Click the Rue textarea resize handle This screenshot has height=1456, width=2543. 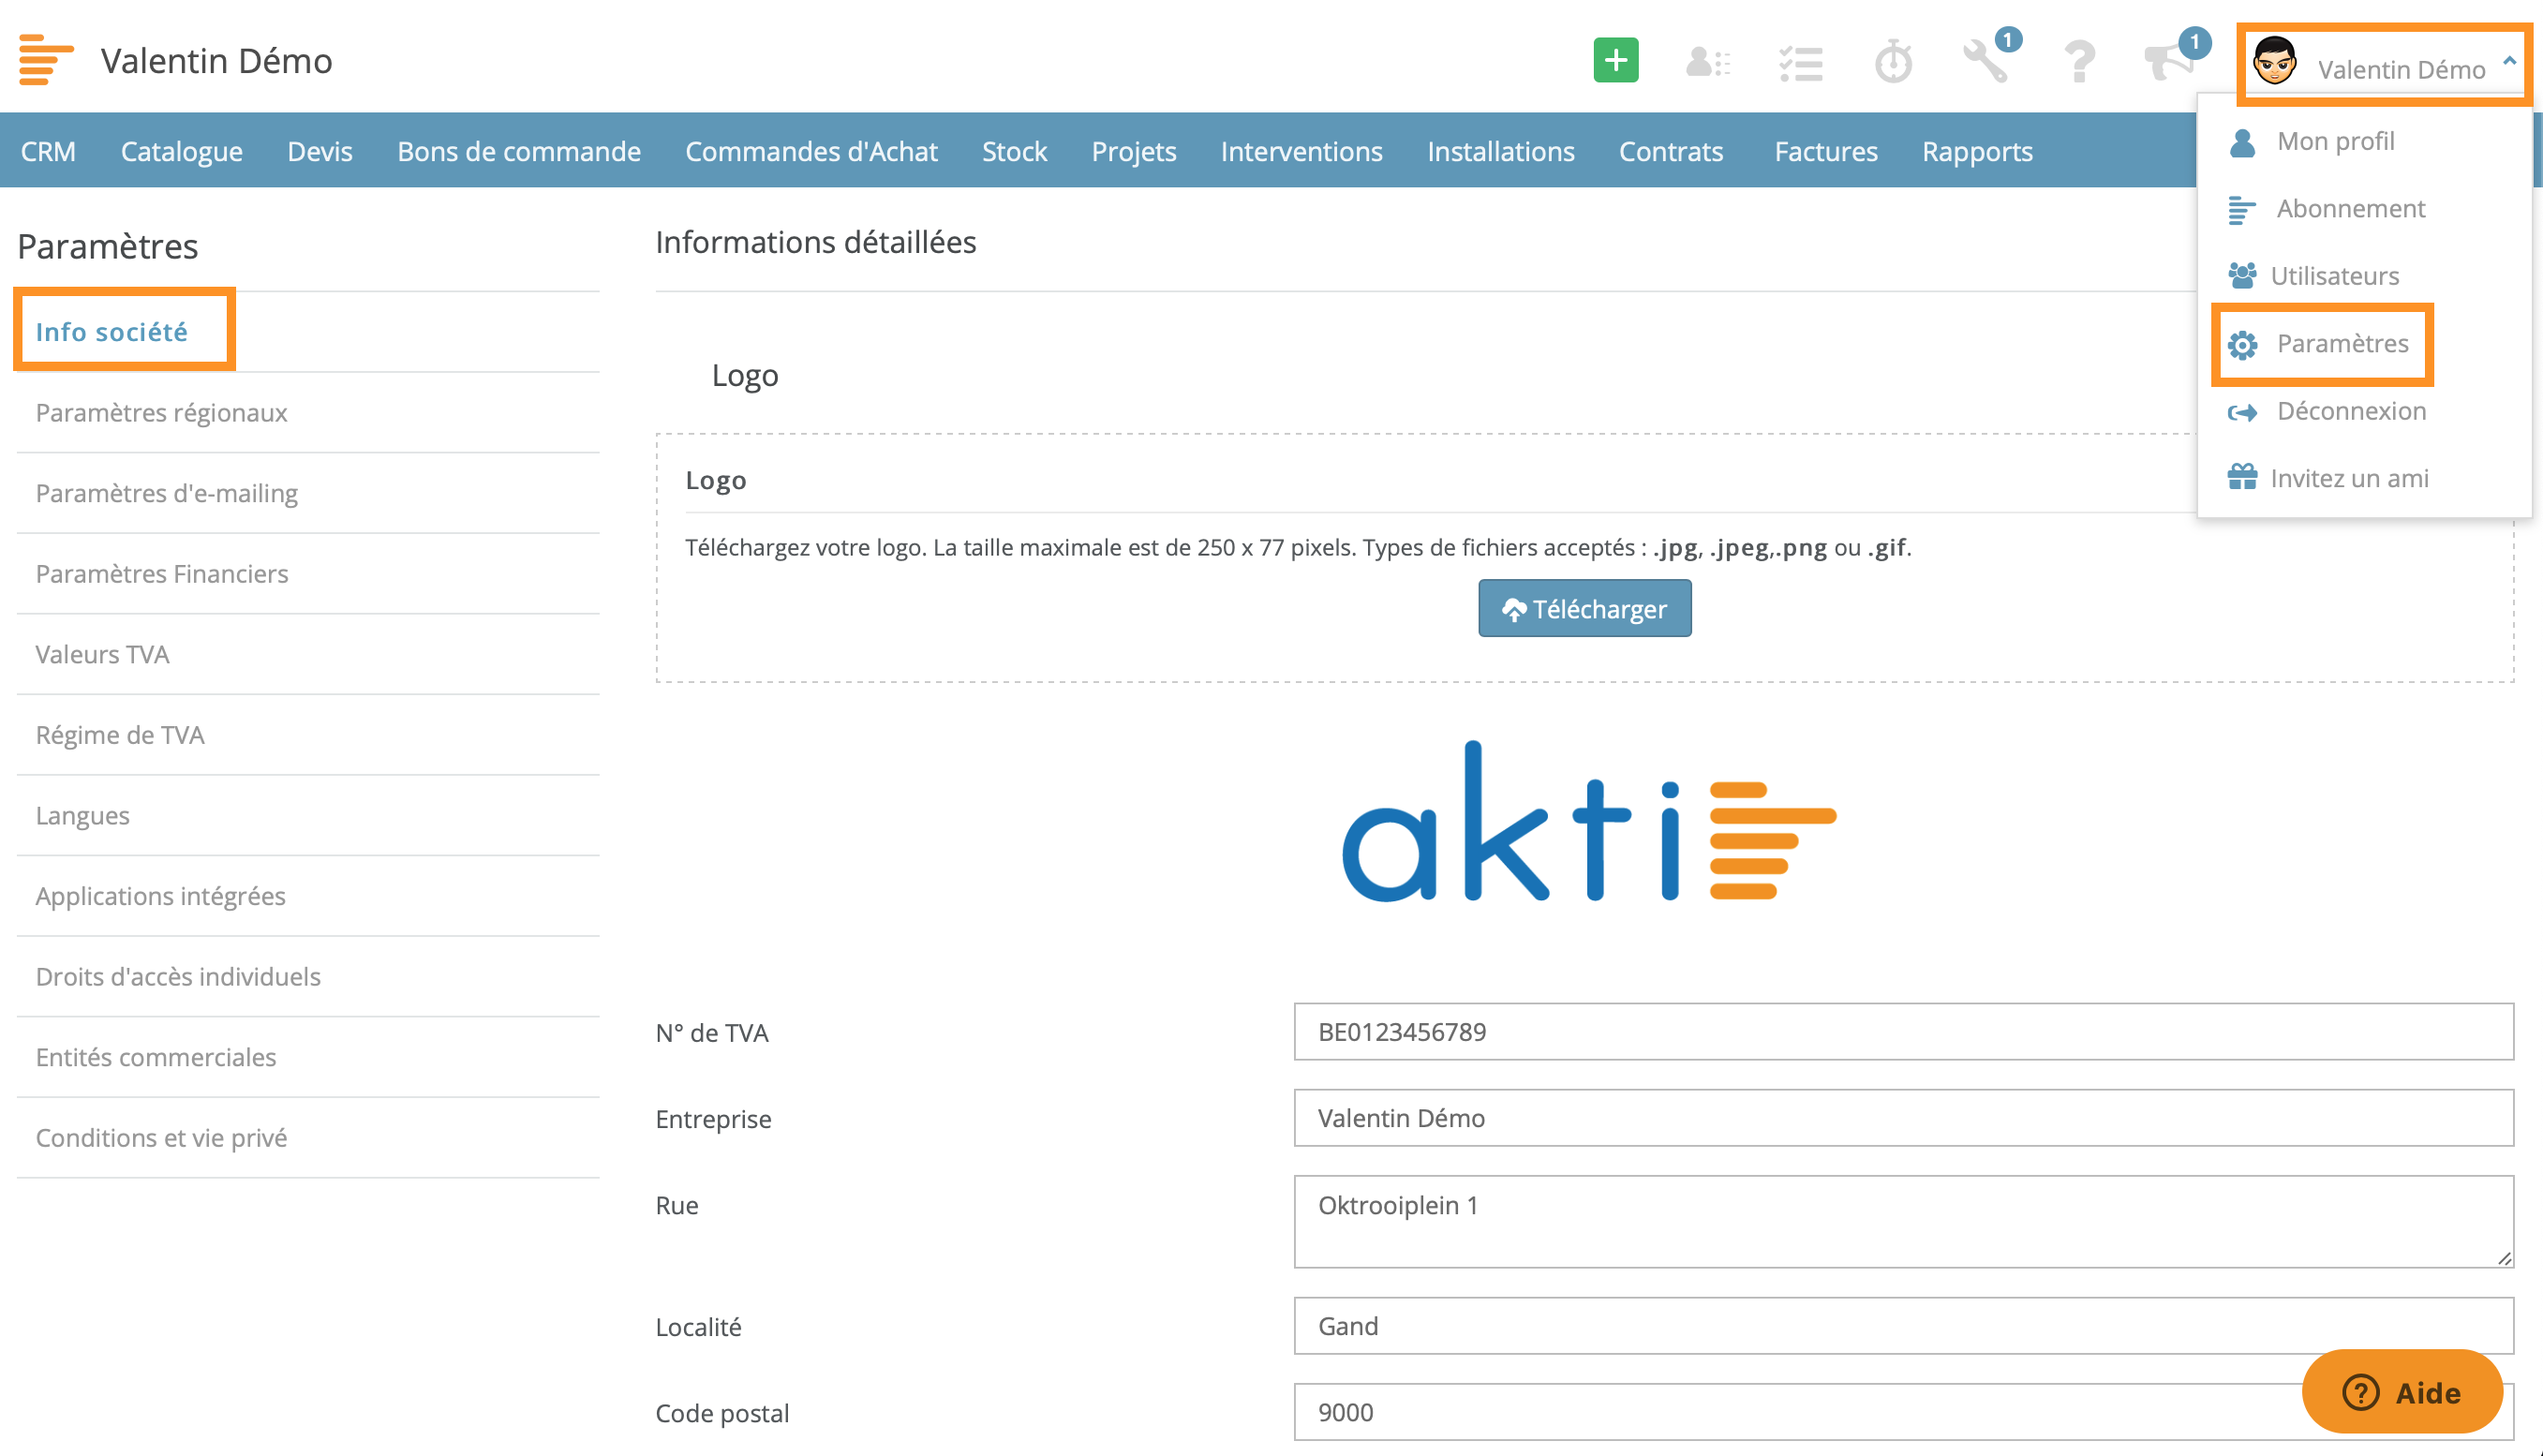(x=2503, y=1258)
